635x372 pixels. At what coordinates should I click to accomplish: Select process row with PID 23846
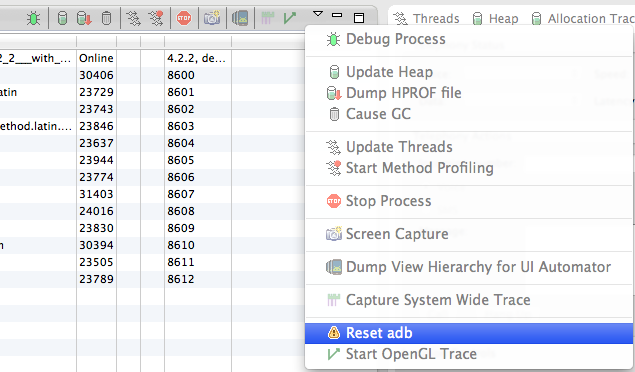[152, 126]
